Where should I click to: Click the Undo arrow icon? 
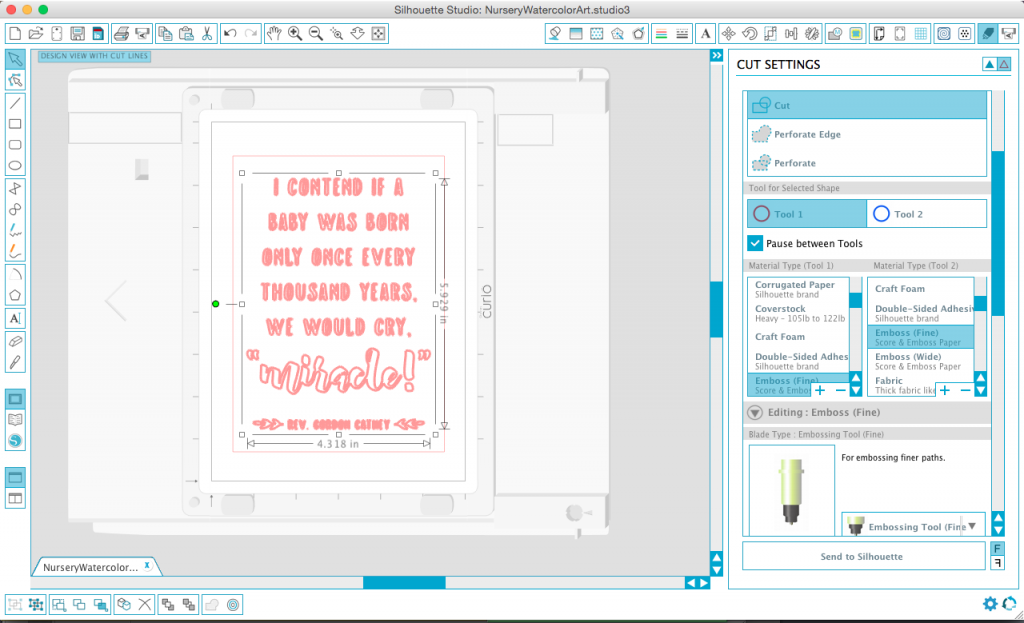[230, 33]
